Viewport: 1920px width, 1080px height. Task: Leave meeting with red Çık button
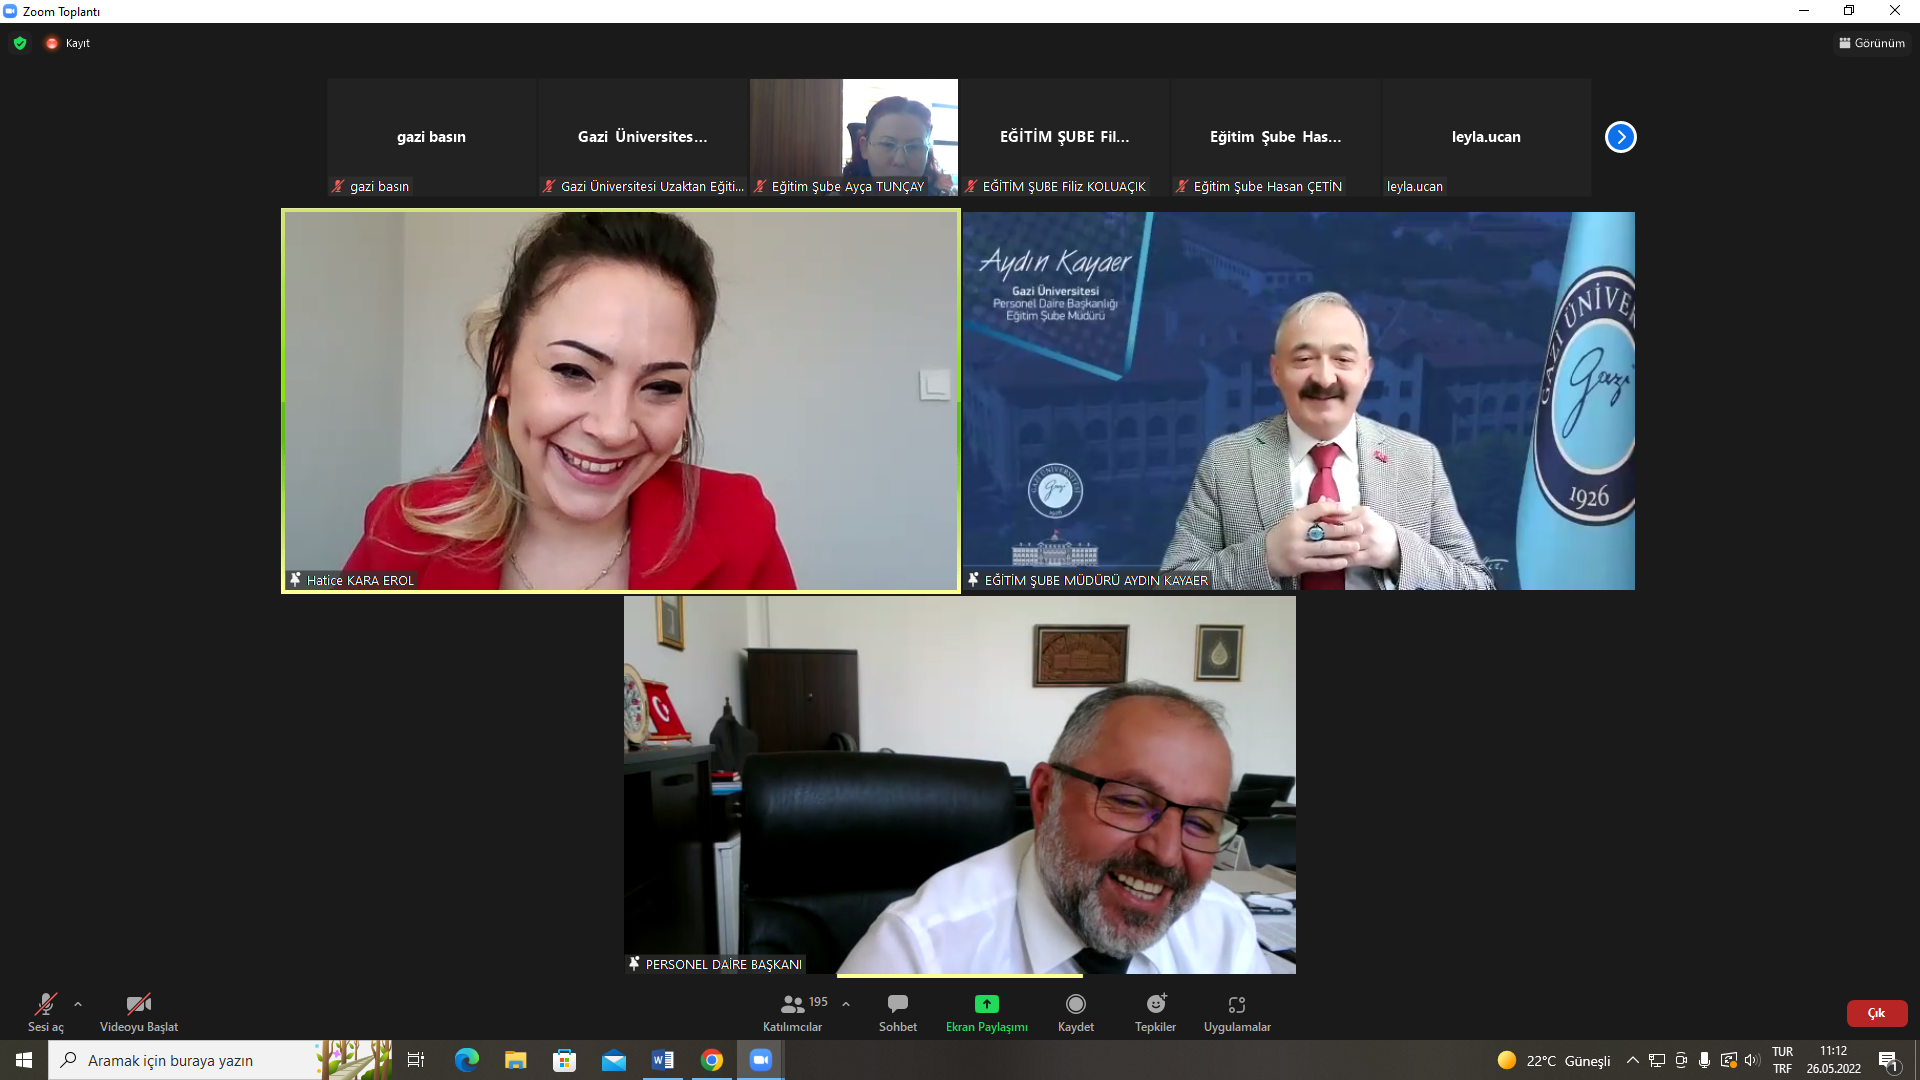tap(1876, 1013)
